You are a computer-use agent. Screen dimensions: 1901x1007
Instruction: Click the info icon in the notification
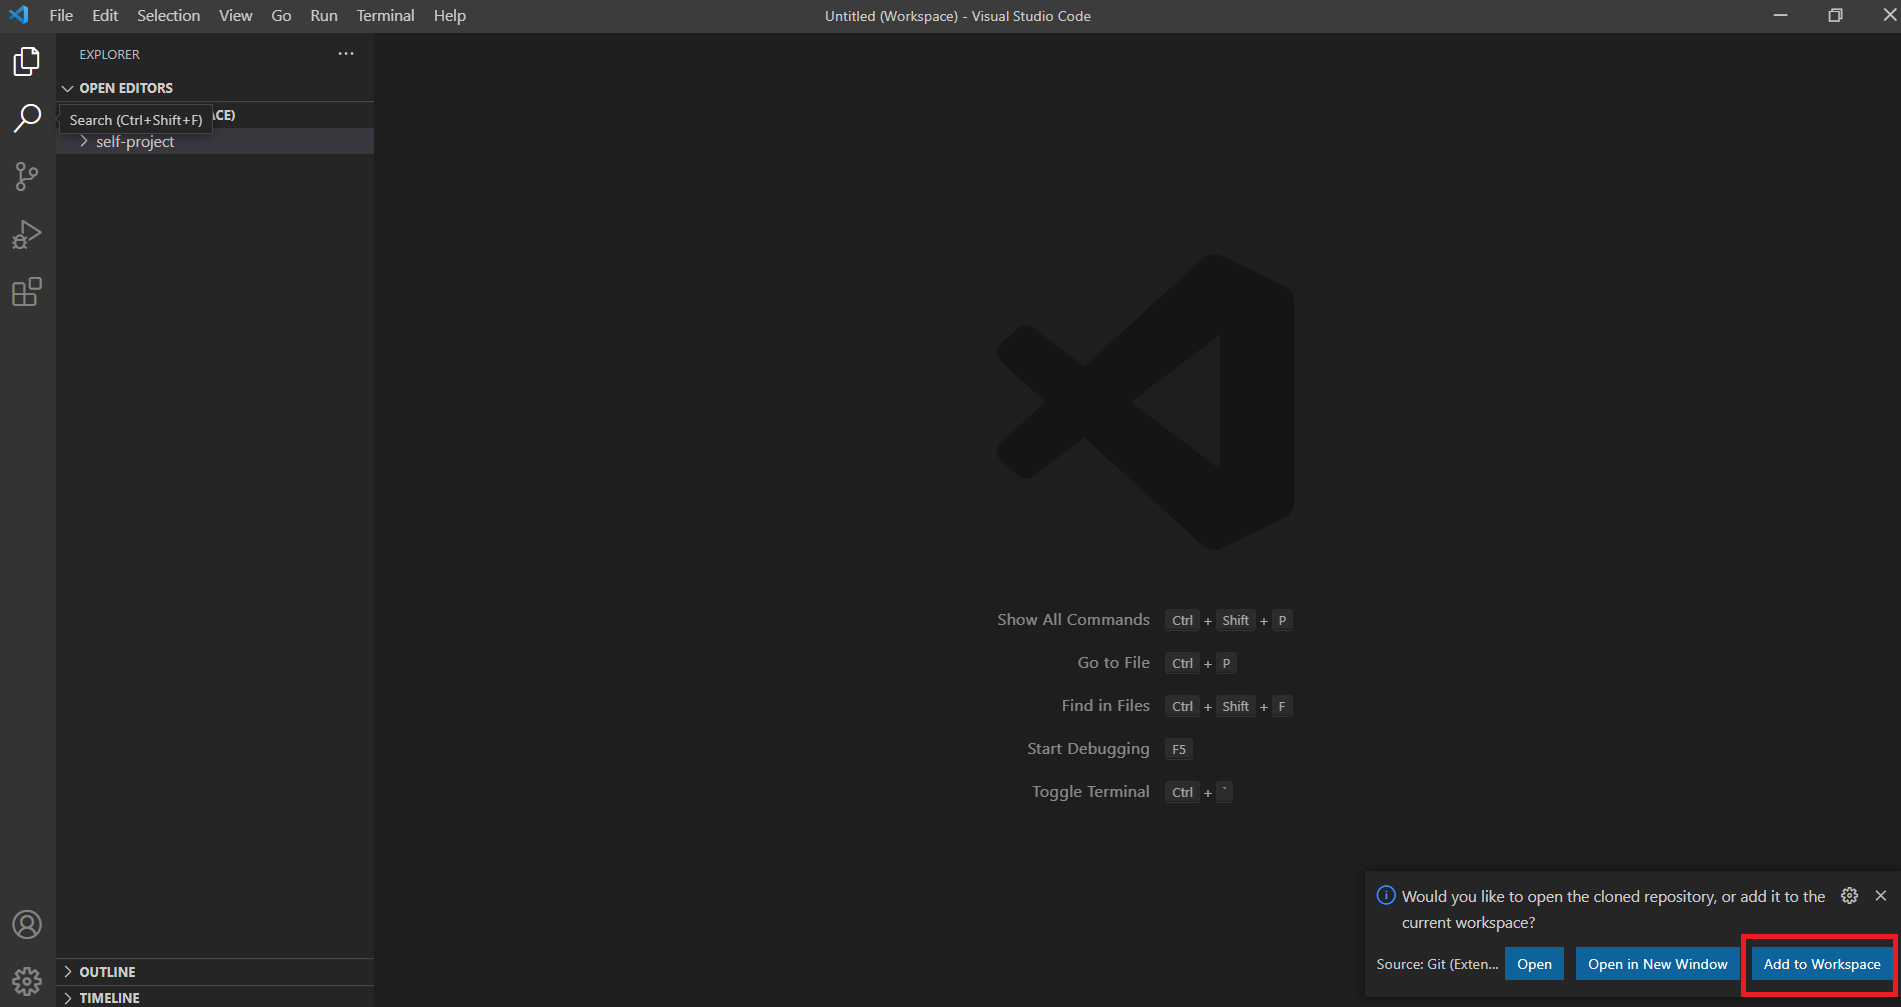coord(1386,896)
